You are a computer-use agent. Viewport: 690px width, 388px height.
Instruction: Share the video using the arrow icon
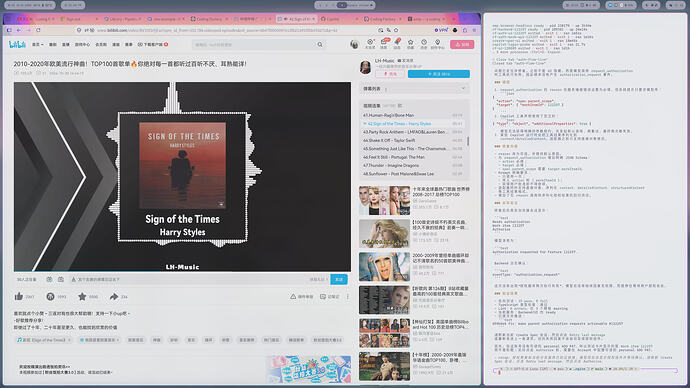pos(114,296)
